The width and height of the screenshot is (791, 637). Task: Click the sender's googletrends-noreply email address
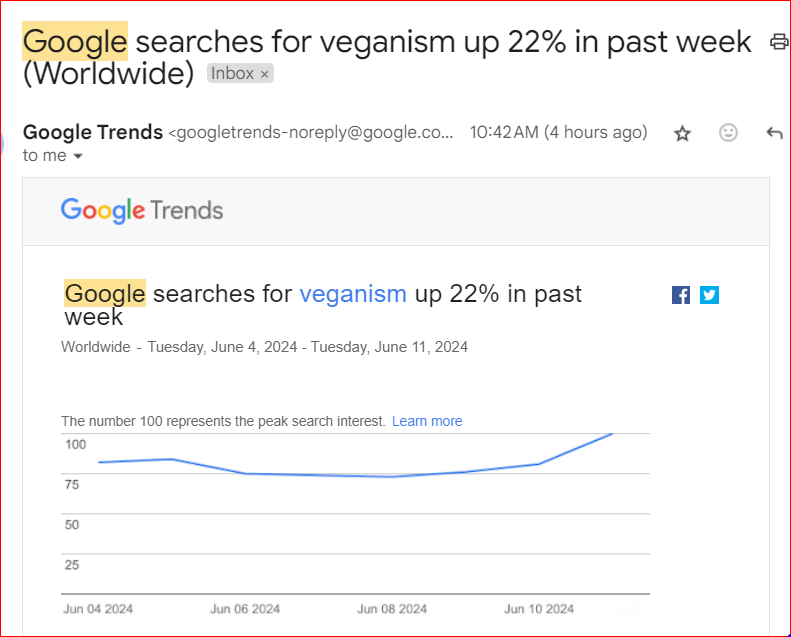pyautogui.click(x=312, y=133)
